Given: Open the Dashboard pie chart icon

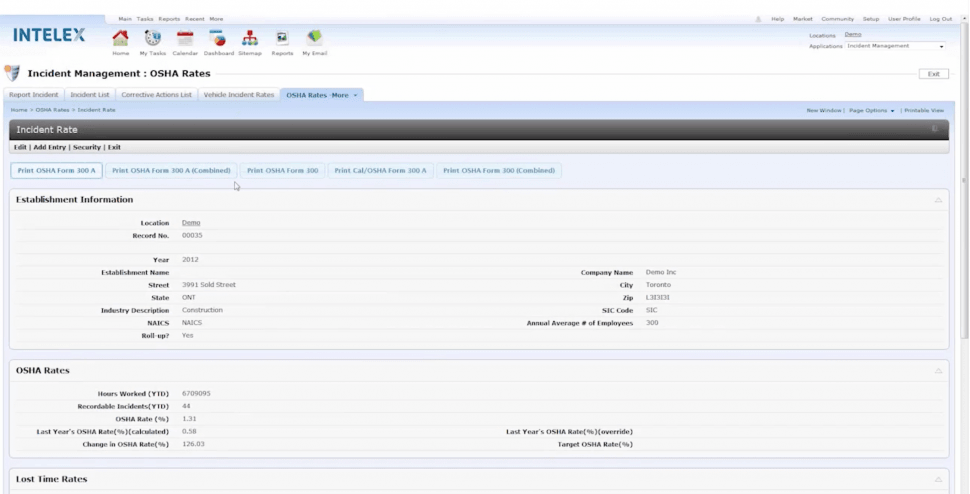Looking at the screenshot, I should click(218, 38).
